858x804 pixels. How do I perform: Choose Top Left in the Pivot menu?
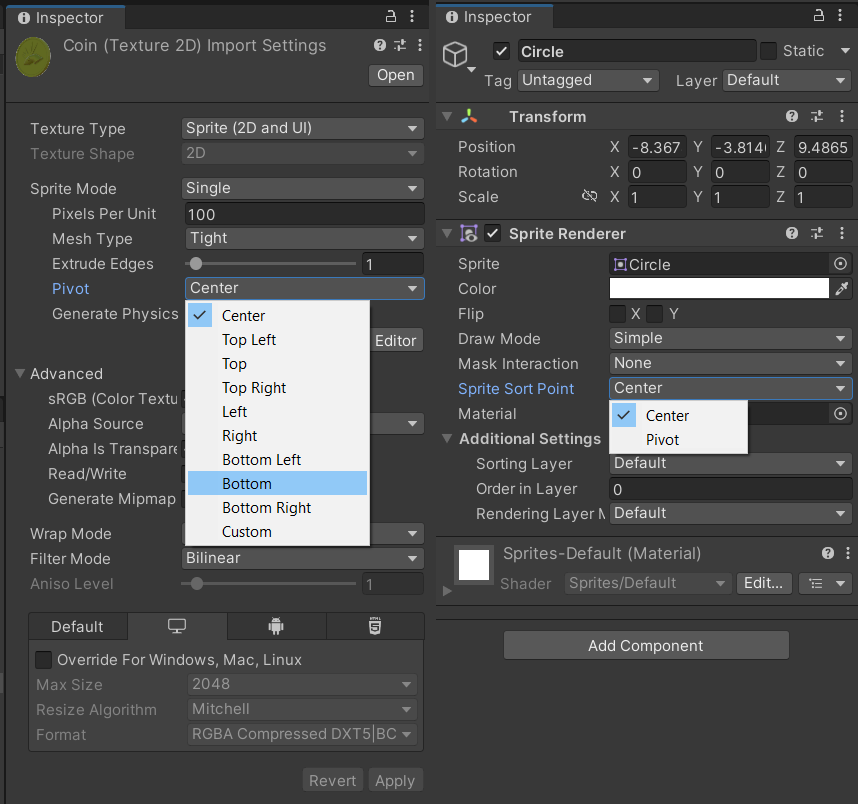277,339
